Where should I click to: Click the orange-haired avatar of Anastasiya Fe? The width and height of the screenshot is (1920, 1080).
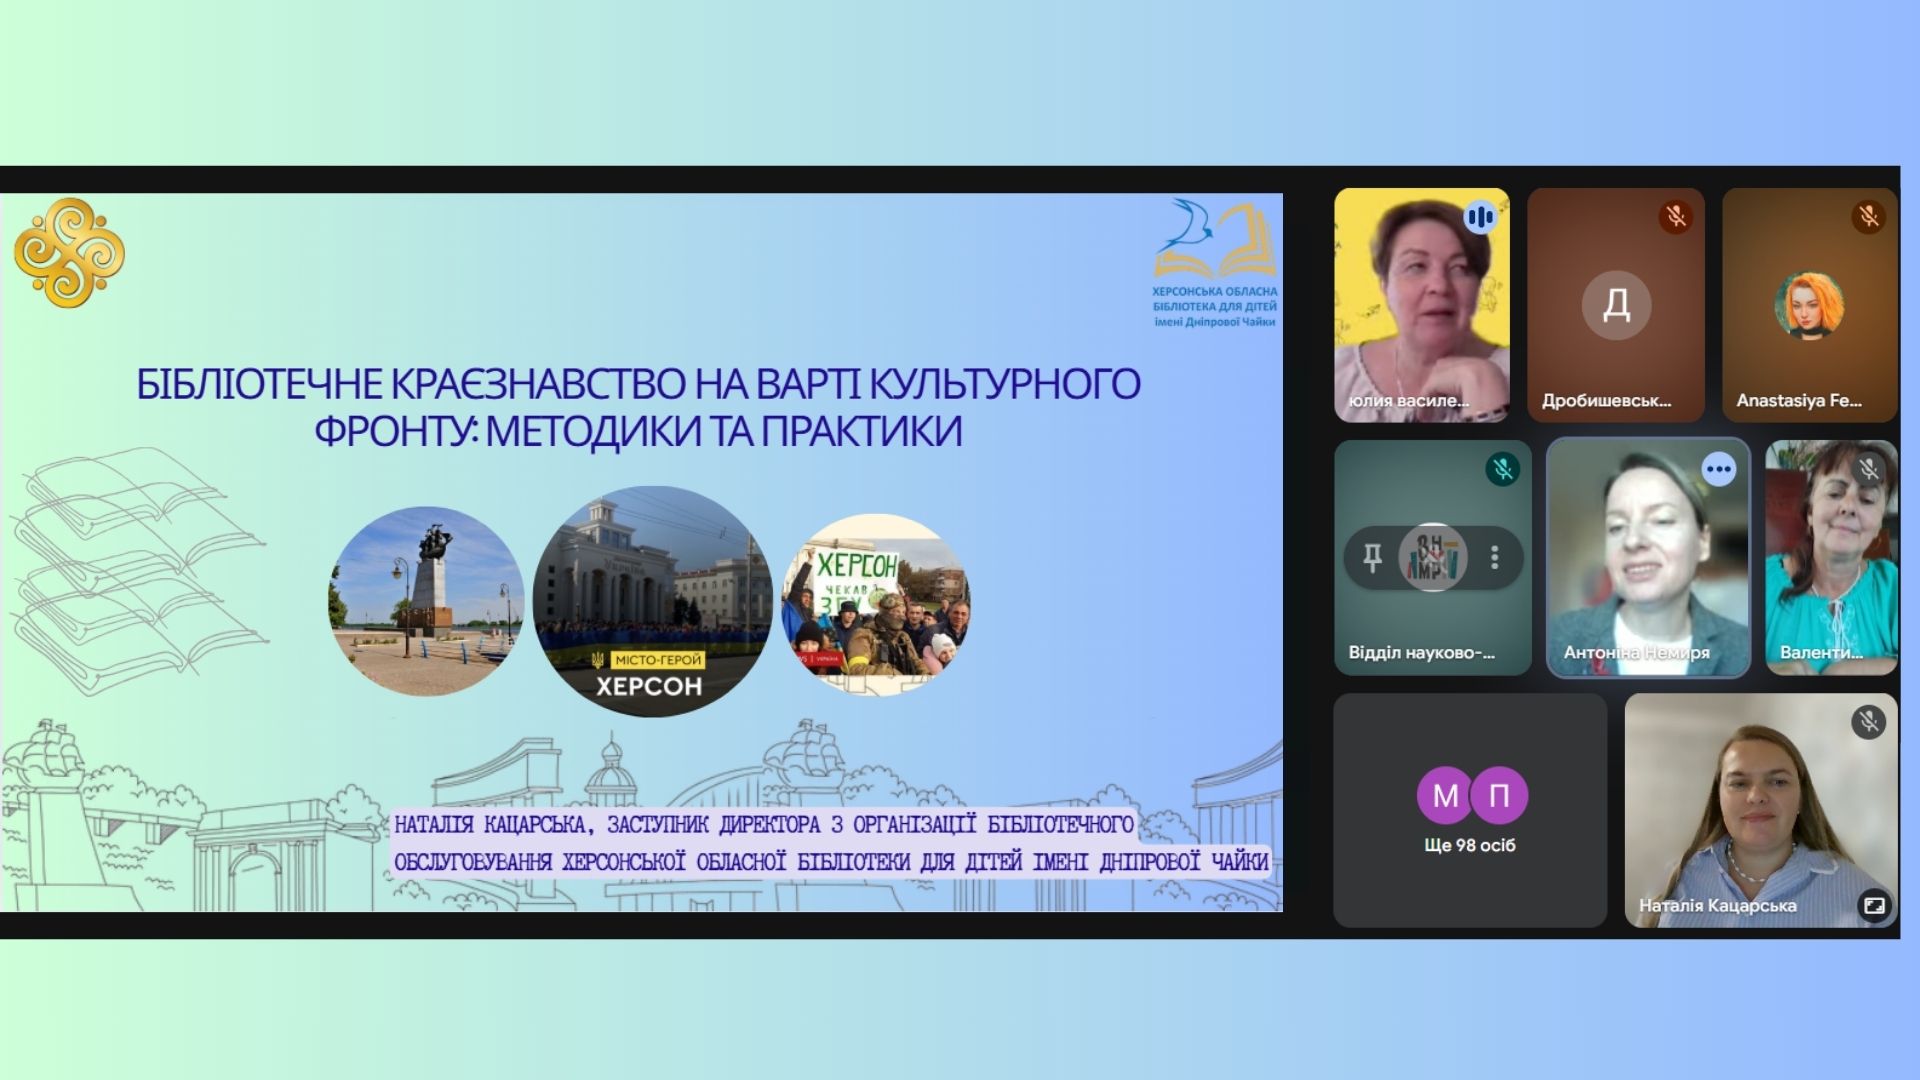coord(1809,305)
